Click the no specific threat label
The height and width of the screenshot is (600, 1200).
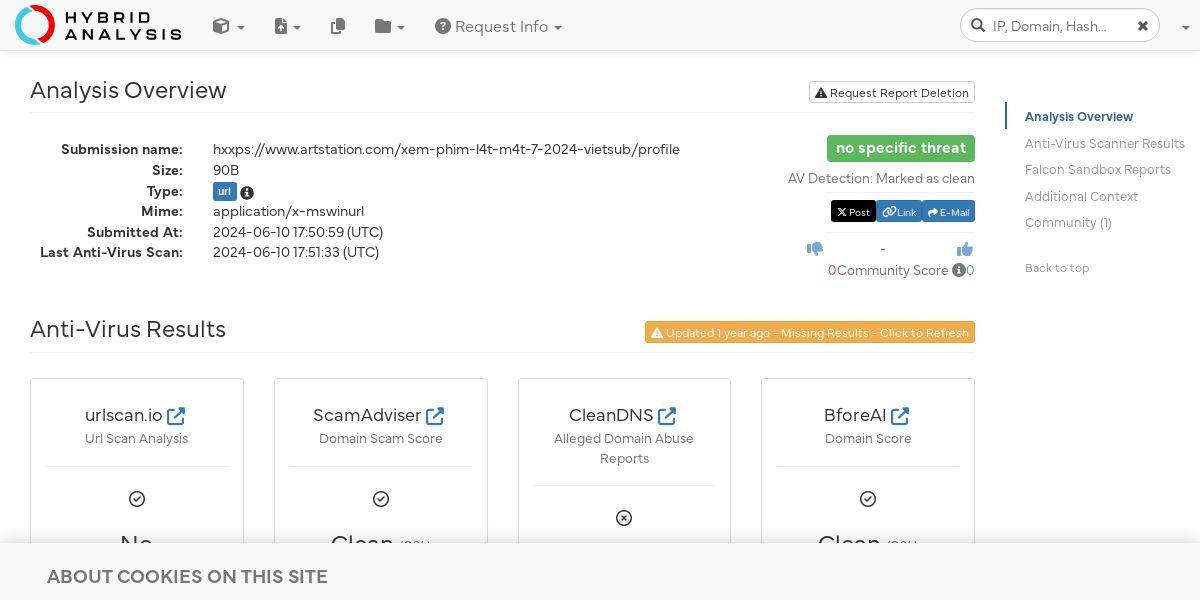901,148
